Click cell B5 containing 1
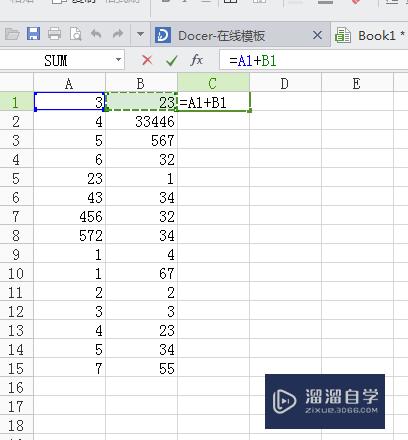The width and height of the screenshot is (408, 440). tap(141, 177)
